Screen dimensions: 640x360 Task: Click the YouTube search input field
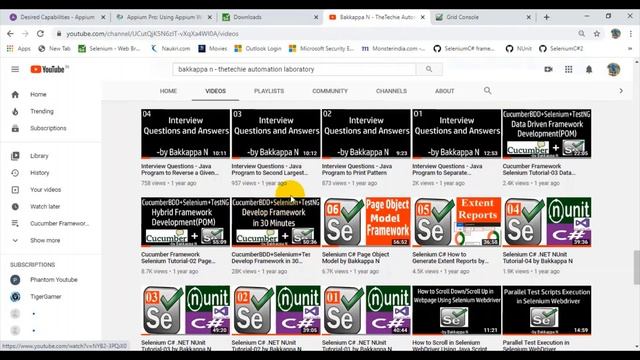[x=294, y=69]
